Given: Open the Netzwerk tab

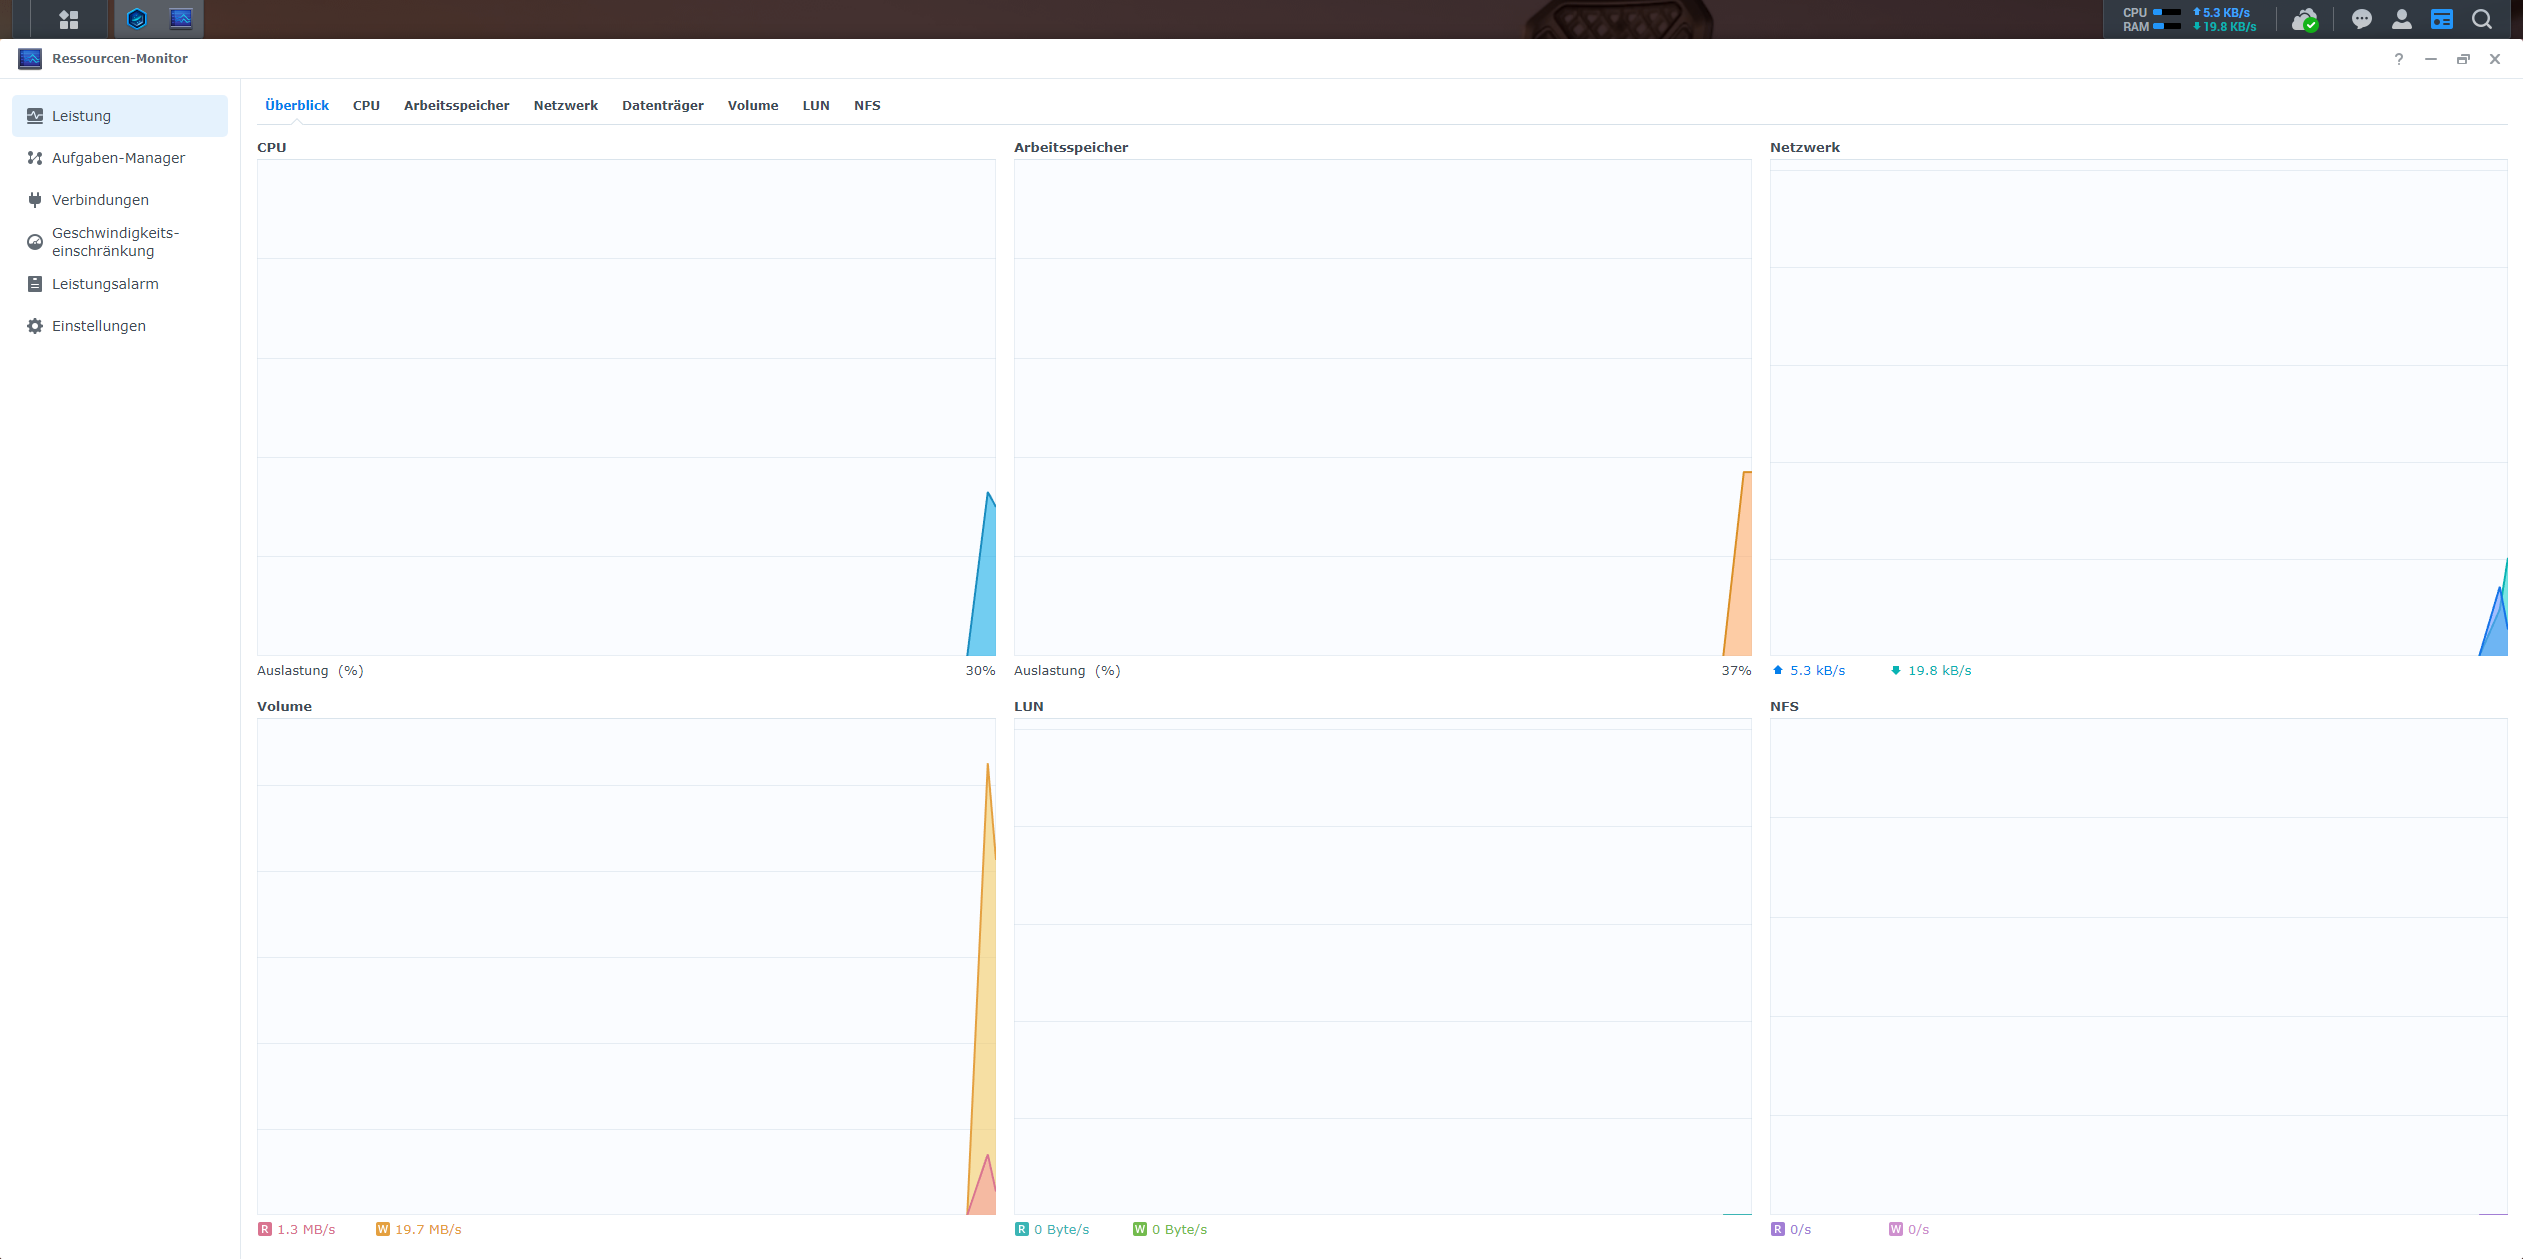Looking at the screenshot, I should point(565,105).
